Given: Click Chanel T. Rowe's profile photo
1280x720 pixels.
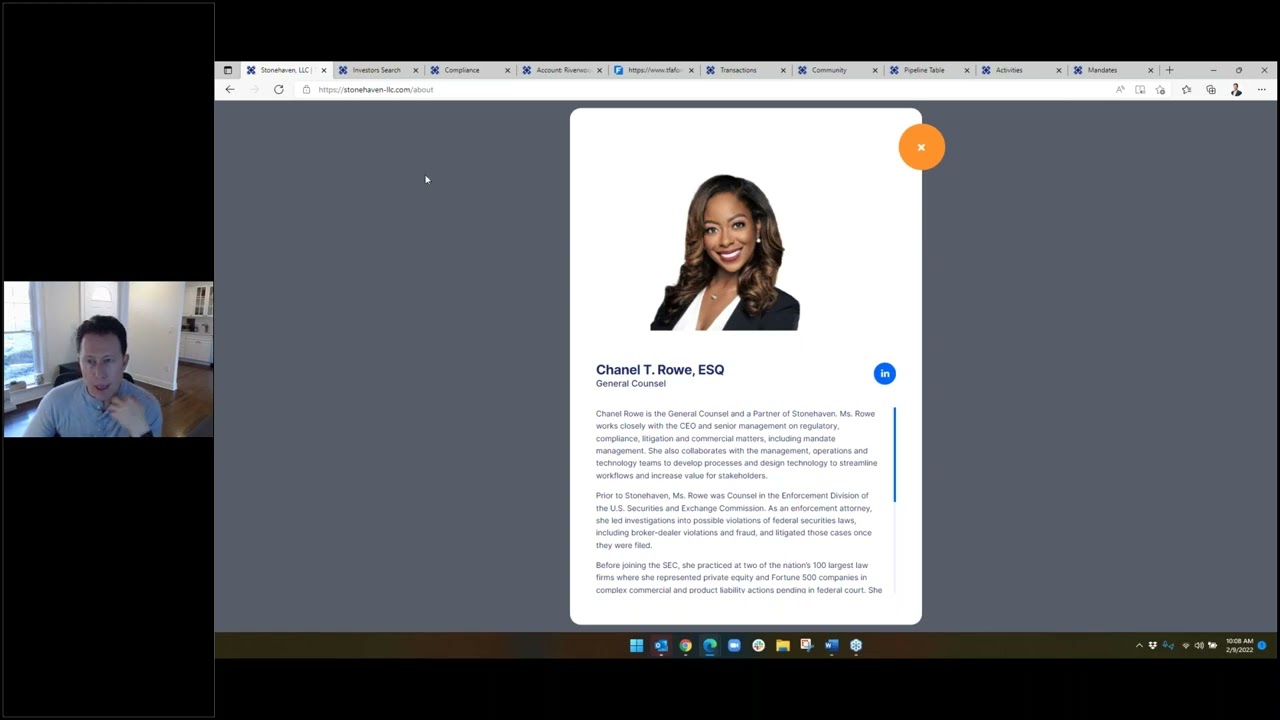Looking at the screenshot, I should tap(725, 252).
